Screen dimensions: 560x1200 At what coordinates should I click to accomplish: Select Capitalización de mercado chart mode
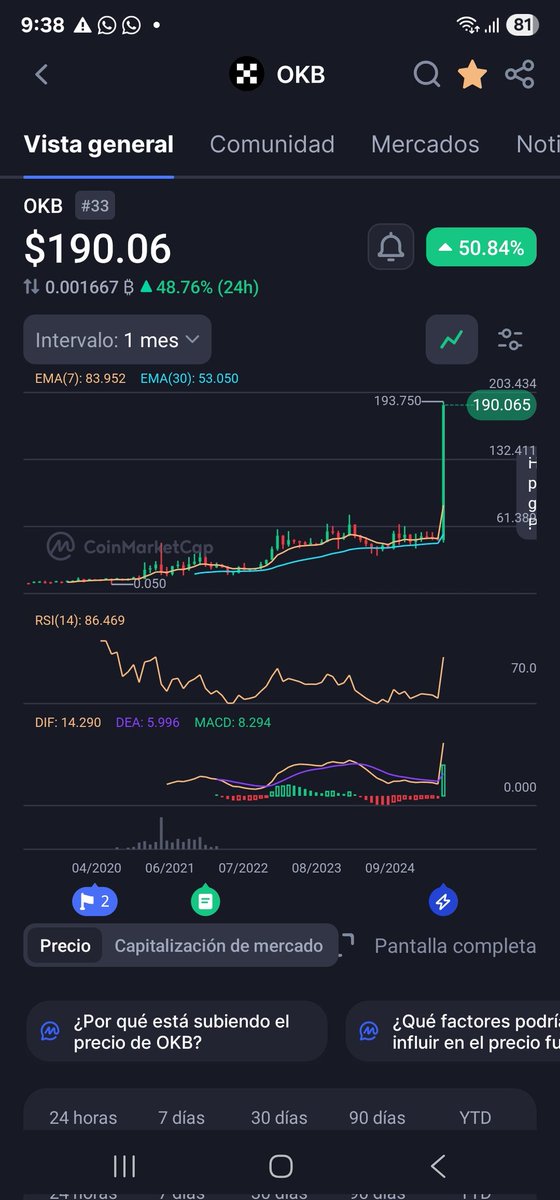[x=219, y=945]
